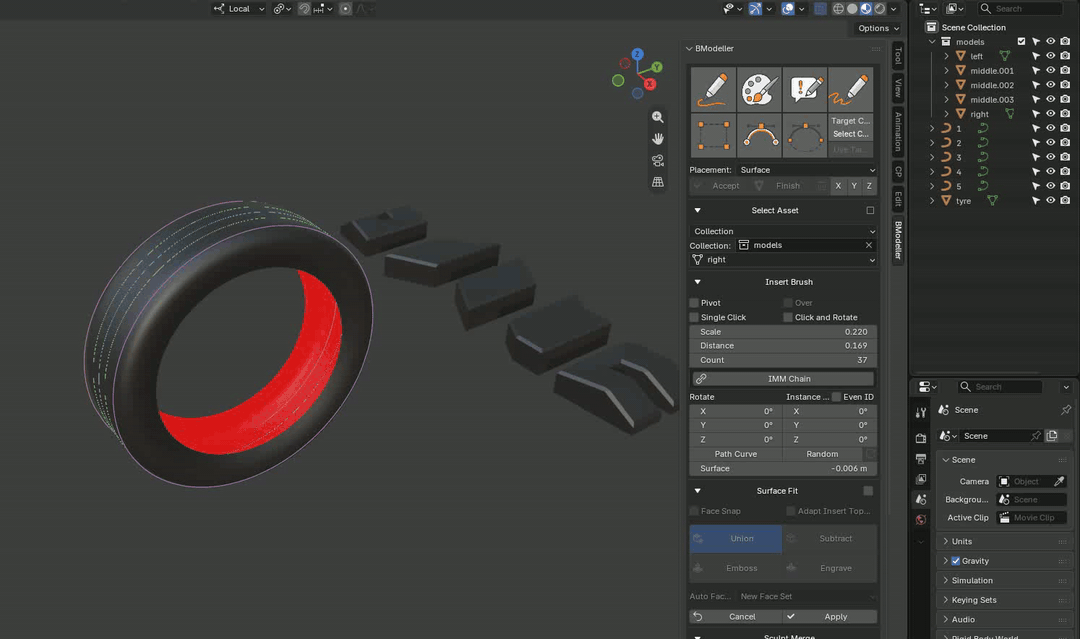Viewport: 1080px width, 639px height.
Task: Toggle the camera view icon in viewport
Action: (x=658, y=160)
